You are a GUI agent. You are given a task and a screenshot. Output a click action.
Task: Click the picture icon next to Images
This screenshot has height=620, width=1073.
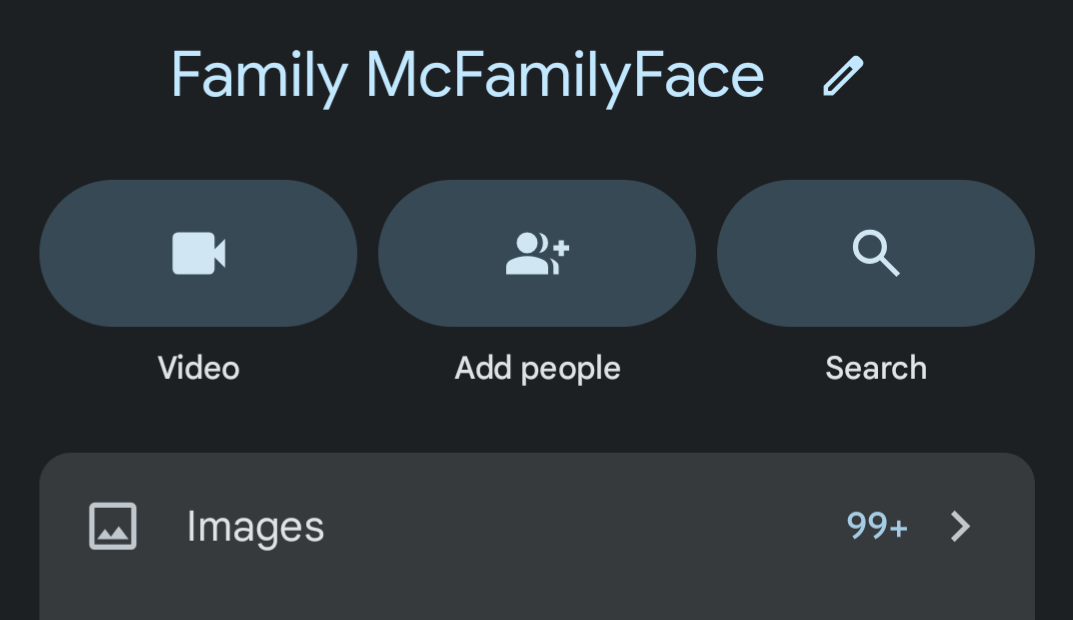(x=113, y=526)
